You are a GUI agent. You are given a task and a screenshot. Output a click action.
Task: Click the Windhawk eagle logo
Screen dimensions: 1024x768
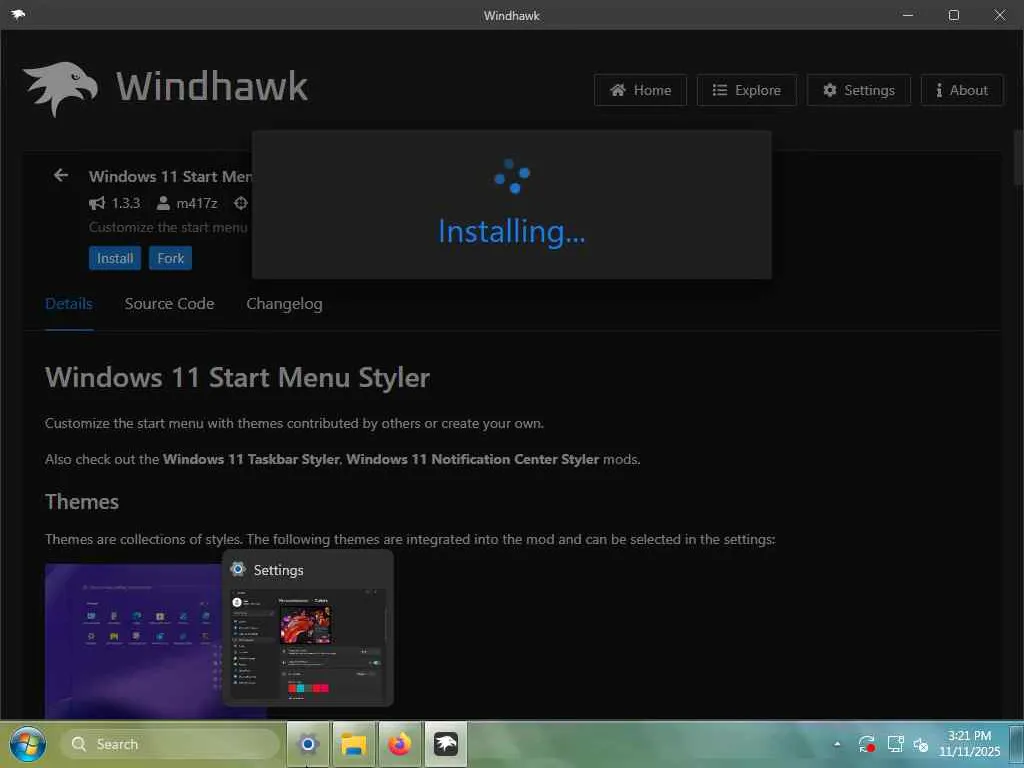60,88
